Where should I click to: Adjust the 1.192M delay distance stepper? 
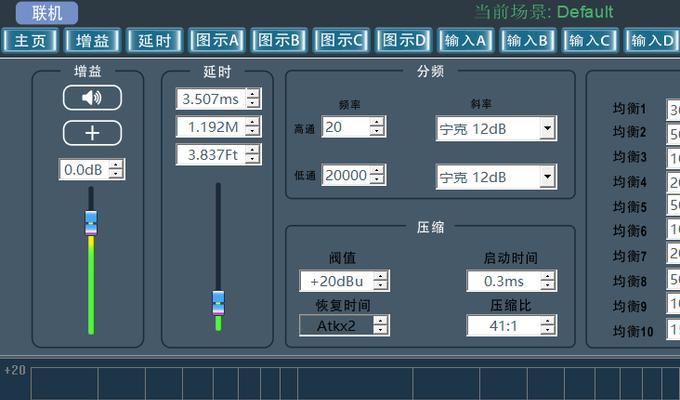click(x=252, y=127)
